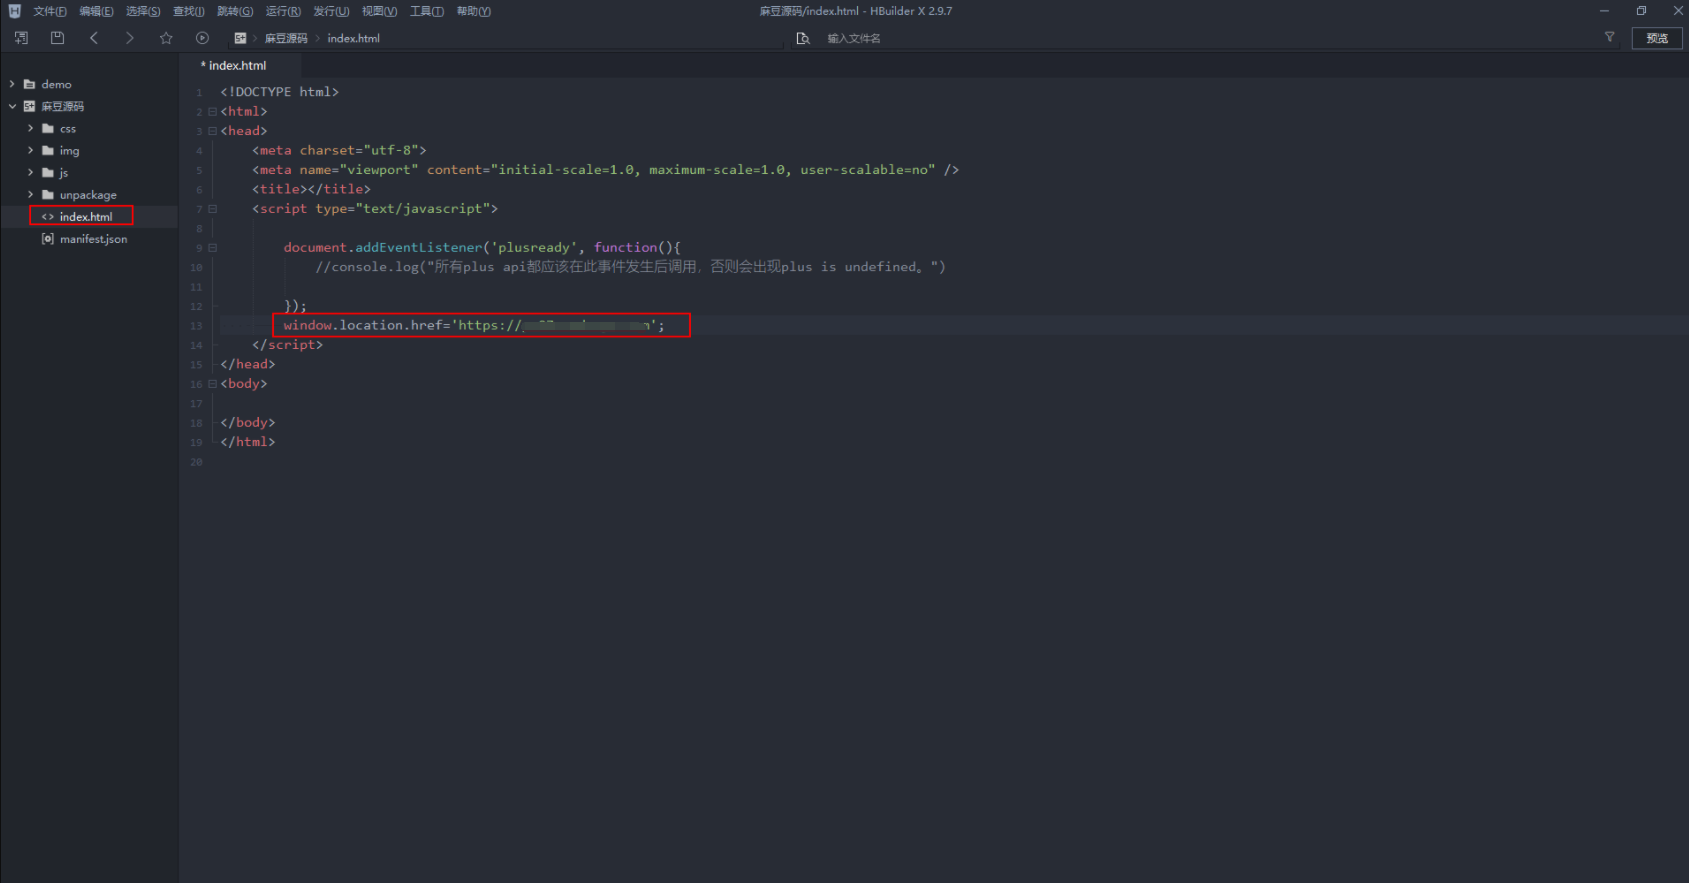Select manifest.json in the project tree
The width and height of the screenshot is (1689, 883).
(93, 239)
